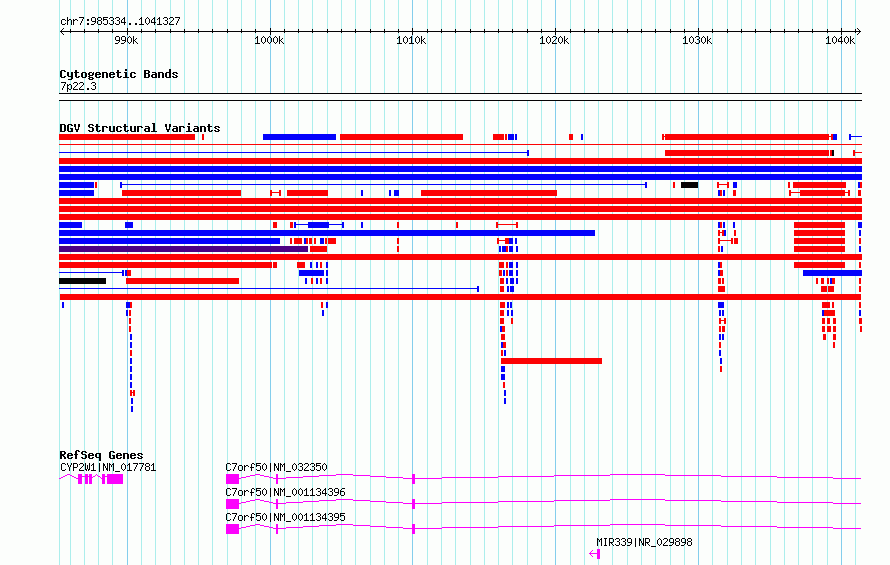This screenshot has width=890, height=565.
Task: Click the magenta first exon of C7orf50 NM_032350
Action: (x=232, y=479)
